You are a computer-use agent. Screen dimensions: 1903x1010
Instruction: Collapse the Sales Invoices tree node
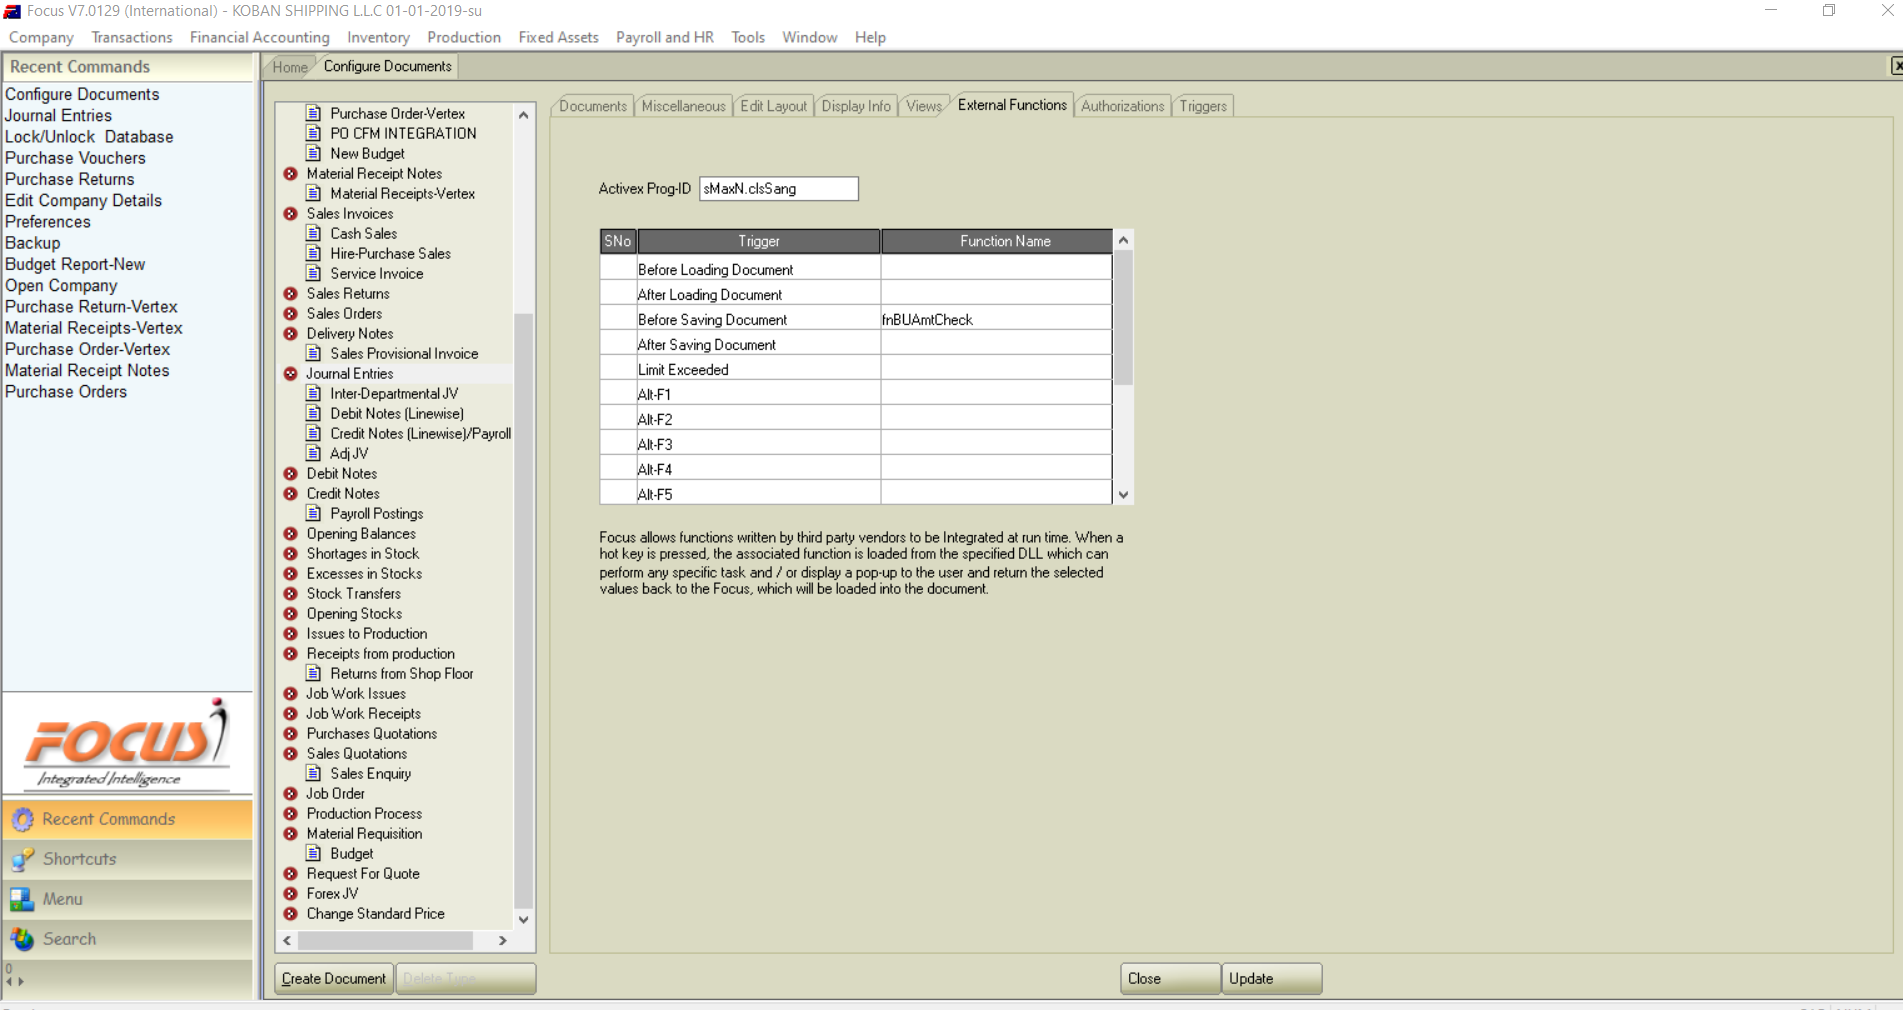tap(291, 214)
